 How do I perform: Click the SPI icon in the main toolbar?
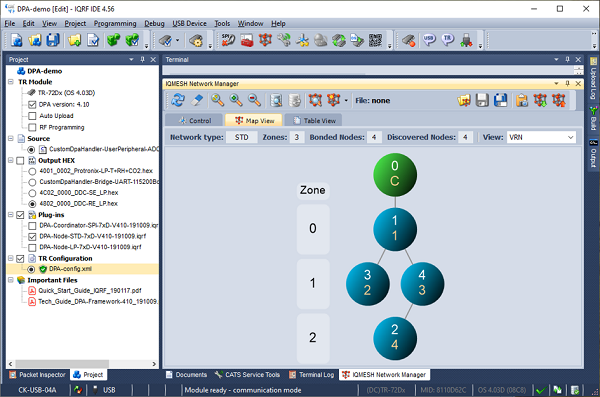228,40
